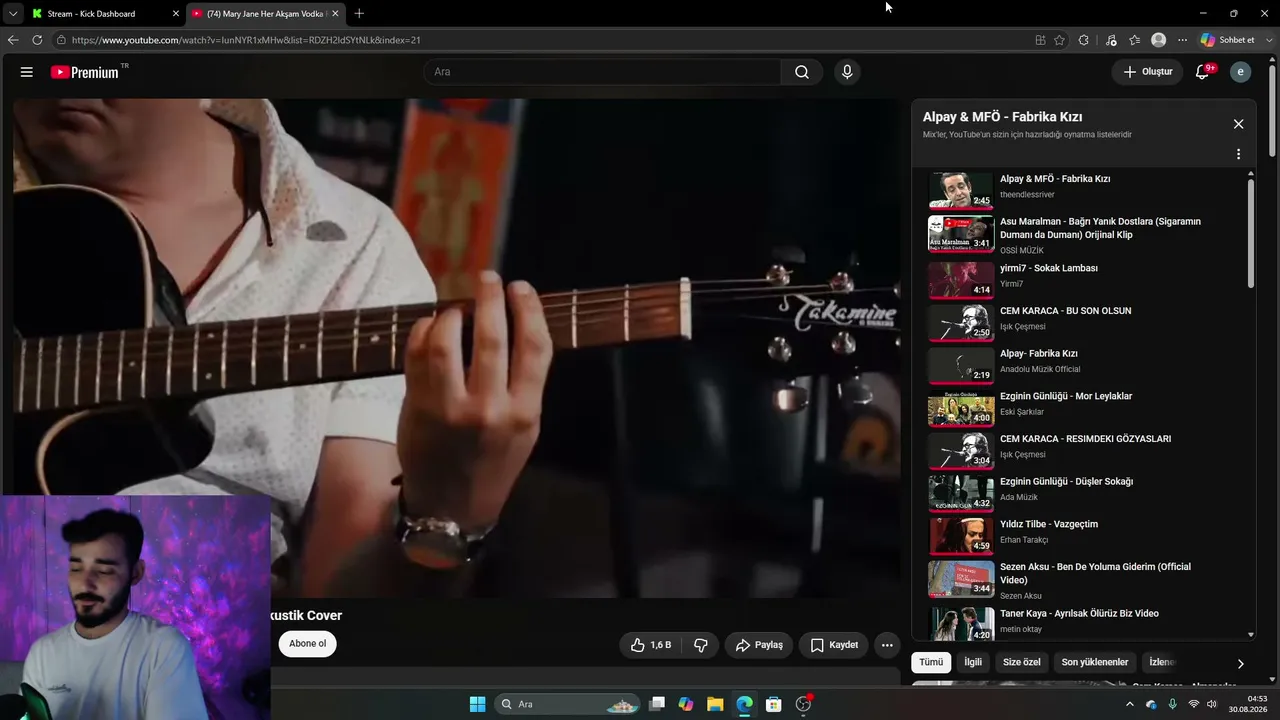
Task: Click the YouTube search magnifier button
Action: [x=802, y=72]
